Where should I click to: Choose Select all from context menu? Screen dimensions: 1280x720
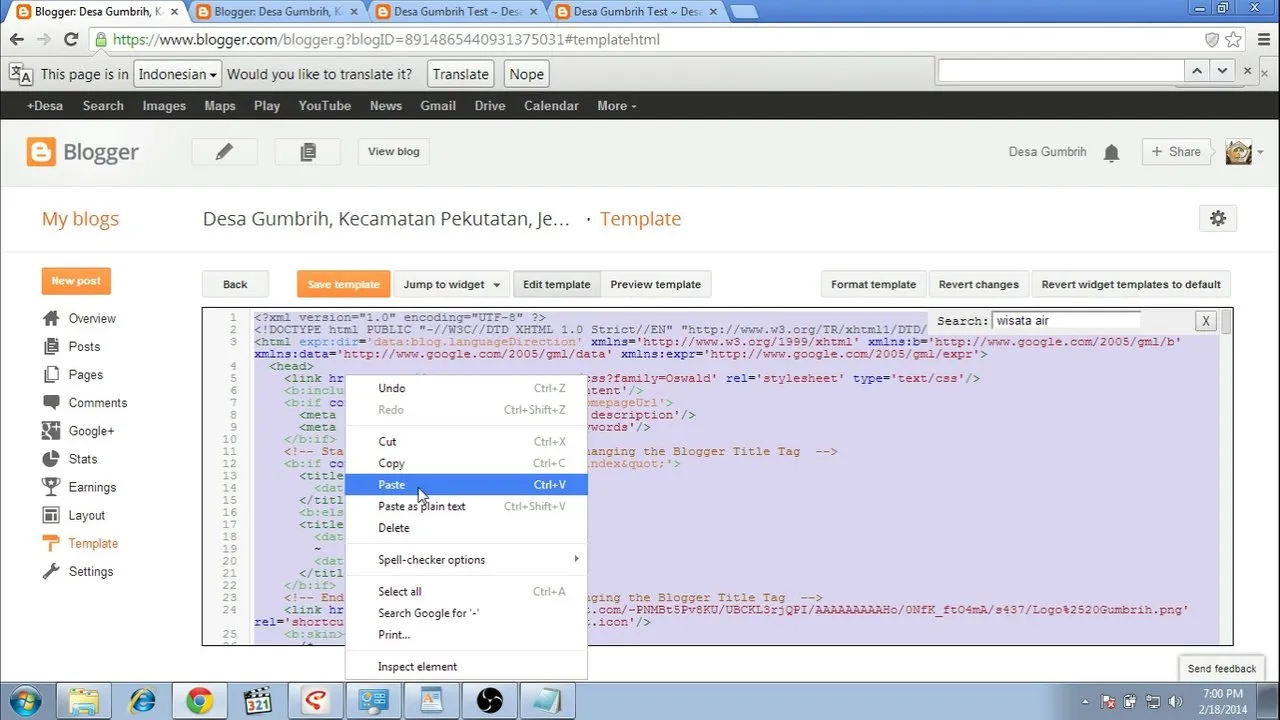coord(466,591)
